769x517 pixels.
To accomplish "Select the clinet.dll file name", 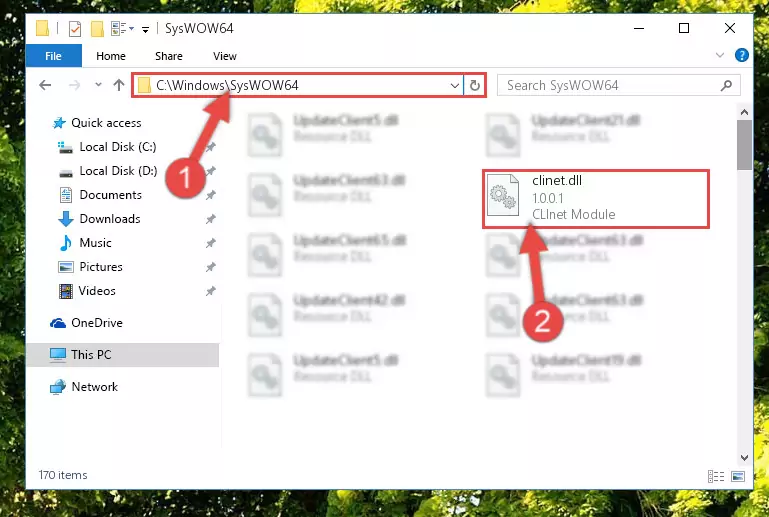I will click(557, 181).
